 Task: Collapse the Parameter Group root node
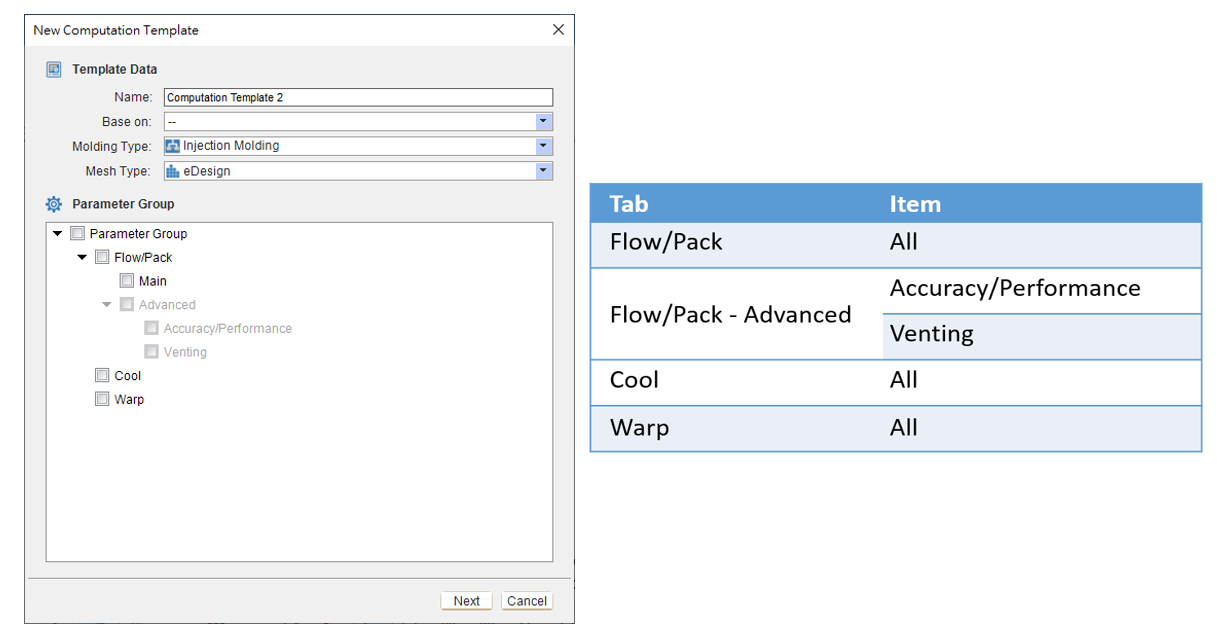[57, 234]
